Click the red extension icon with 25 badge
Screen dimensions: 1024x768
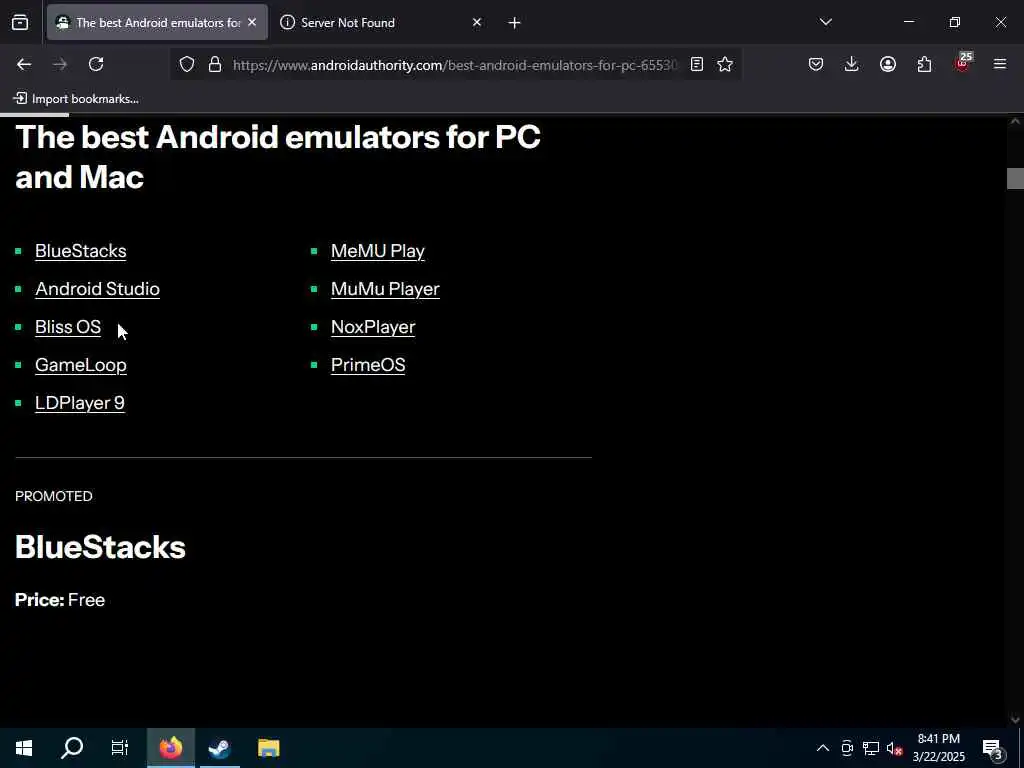click(963, 63)
